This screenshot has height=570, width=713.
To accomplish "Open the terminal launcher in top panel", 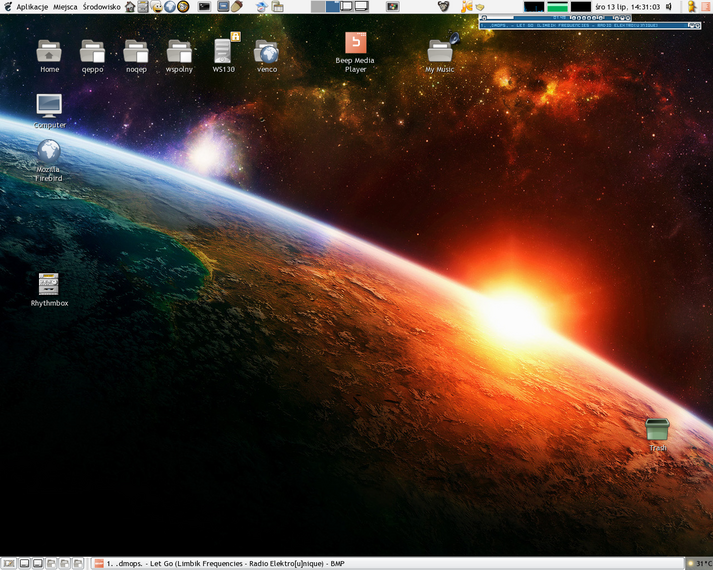I will pos(205,6).
